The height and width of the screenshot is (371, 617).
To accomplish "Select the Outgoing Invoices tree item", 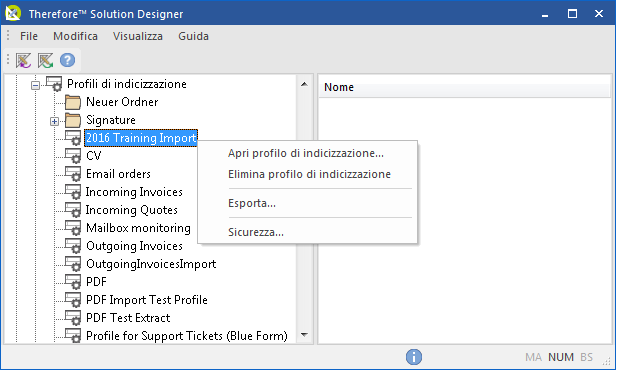I will [134, 246].
